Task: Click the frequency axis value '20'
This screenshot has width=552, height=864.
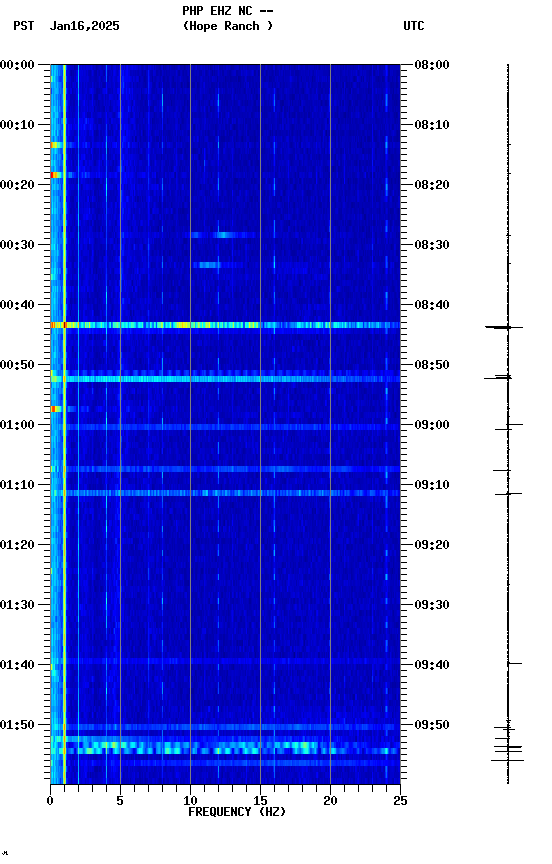Action: point(330,801)
